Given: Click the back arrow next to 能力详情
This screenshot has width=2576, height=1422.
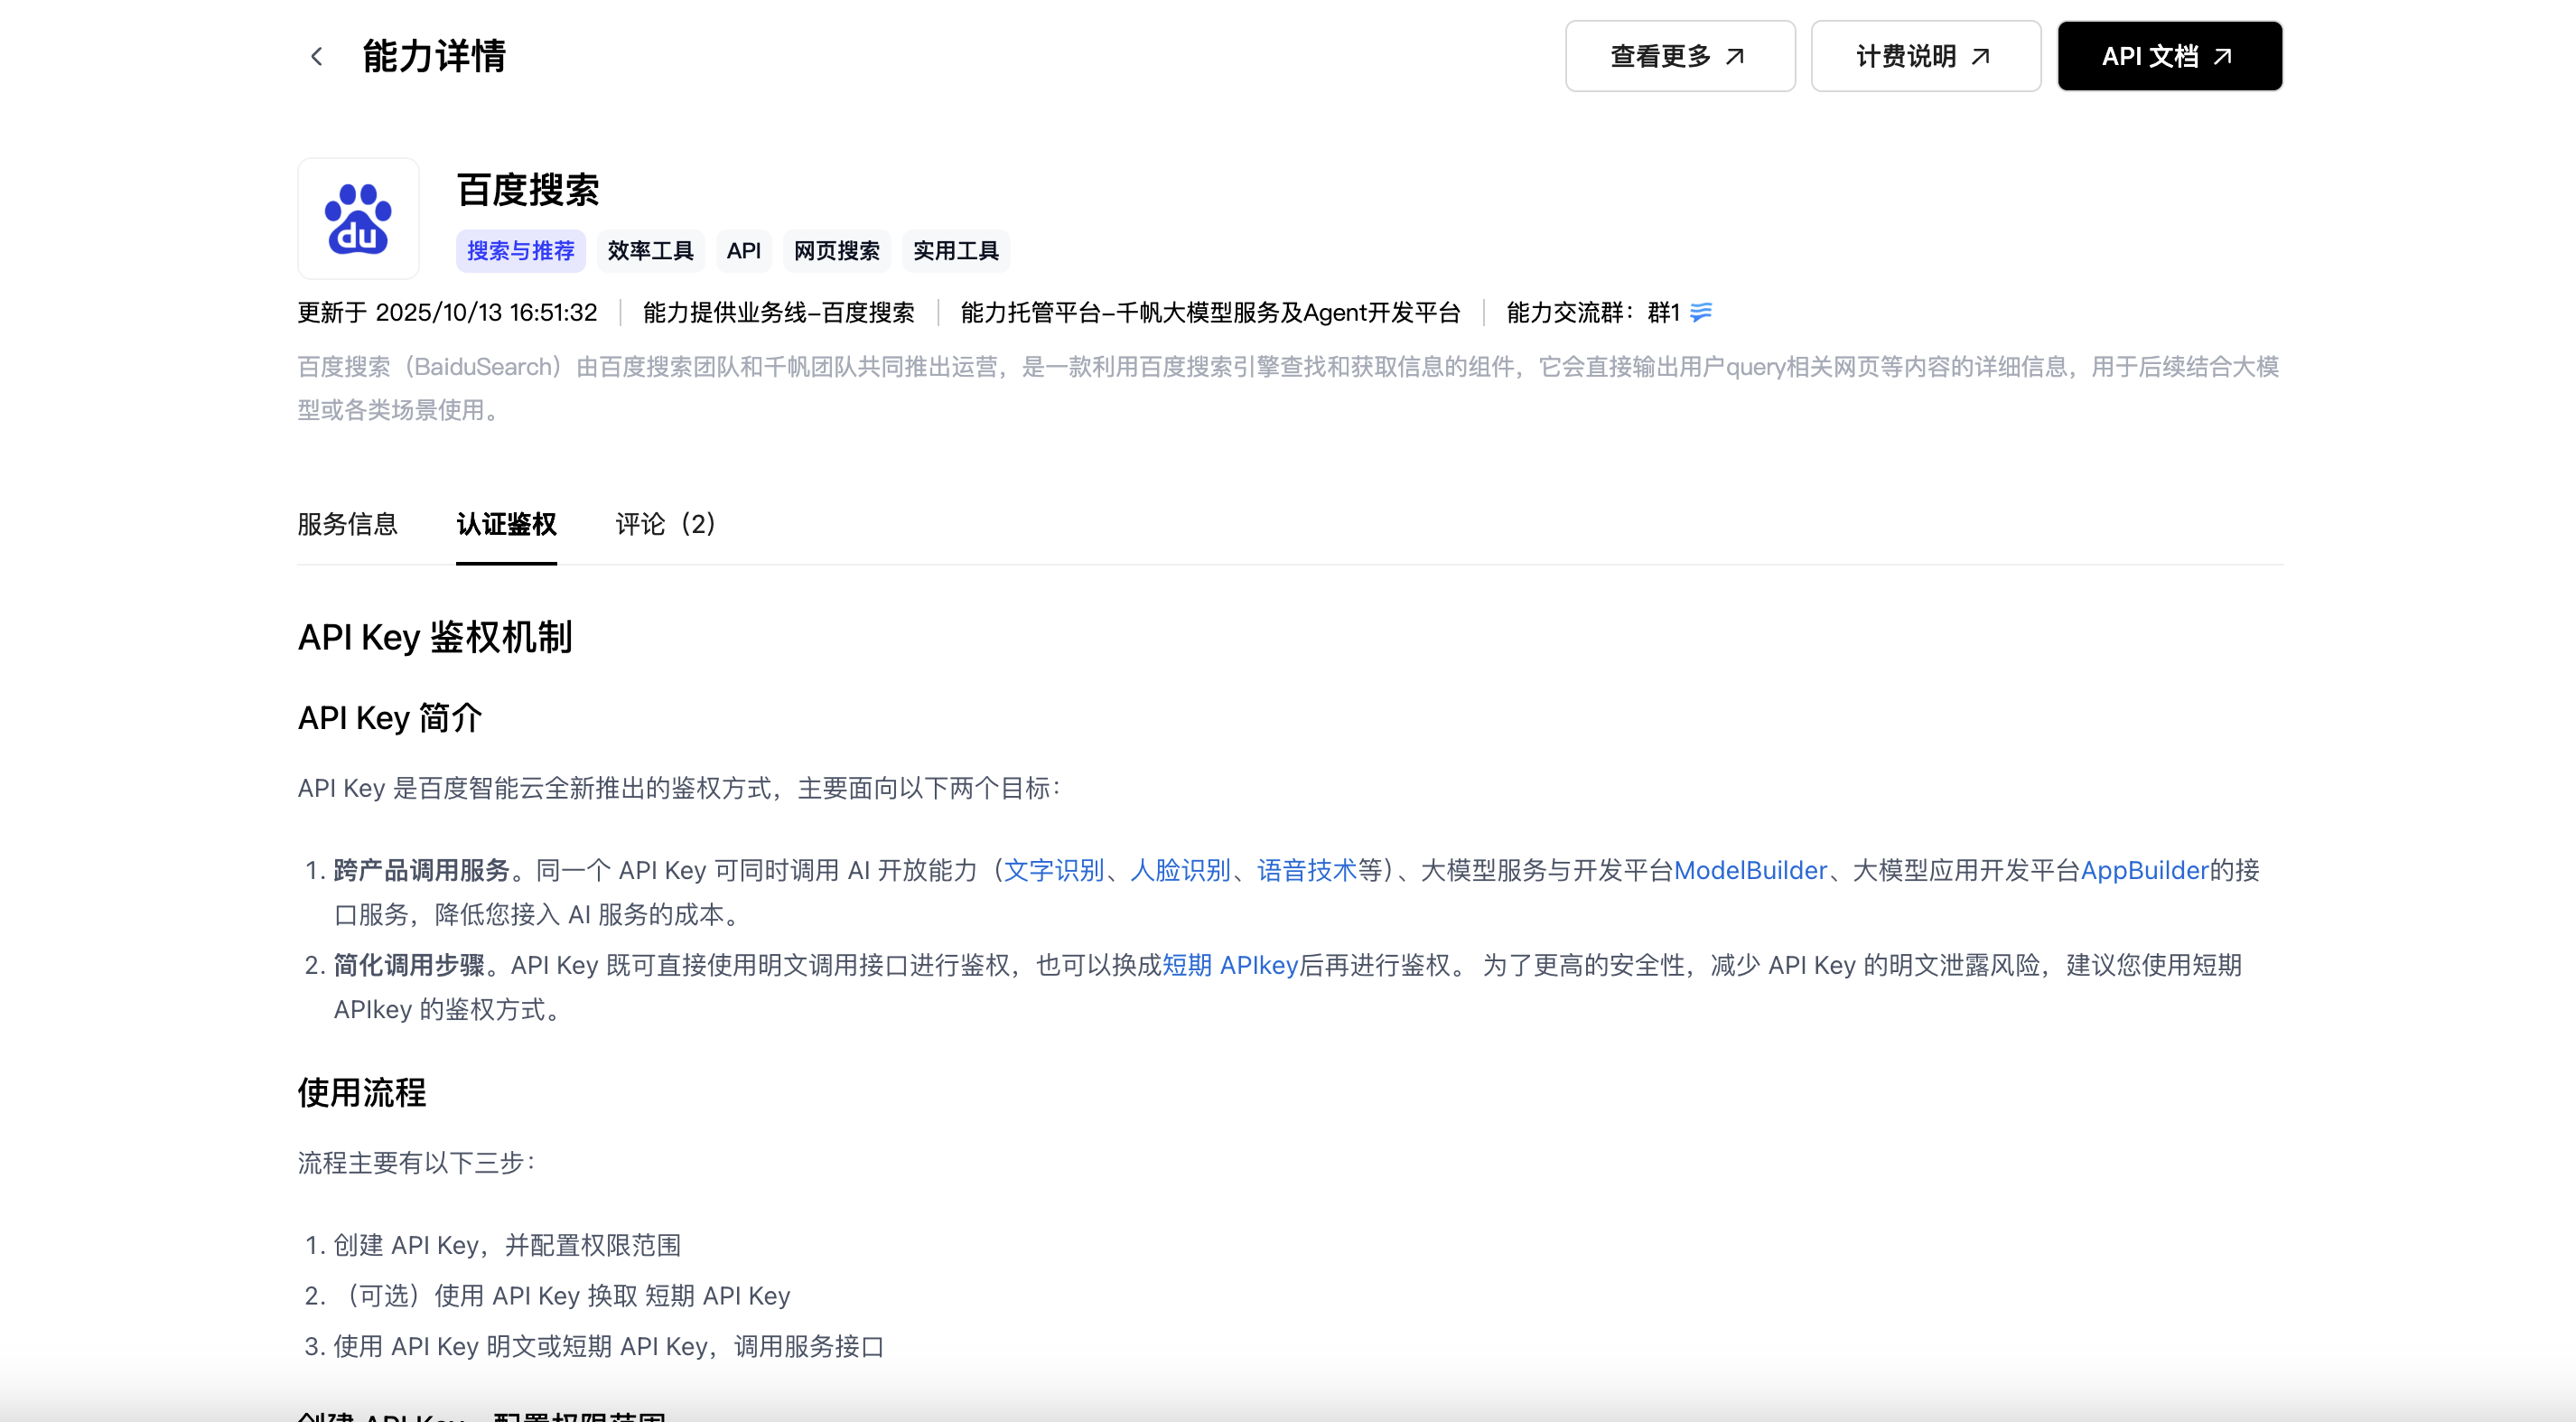Looking at the screenshot, I should point(317,56).
